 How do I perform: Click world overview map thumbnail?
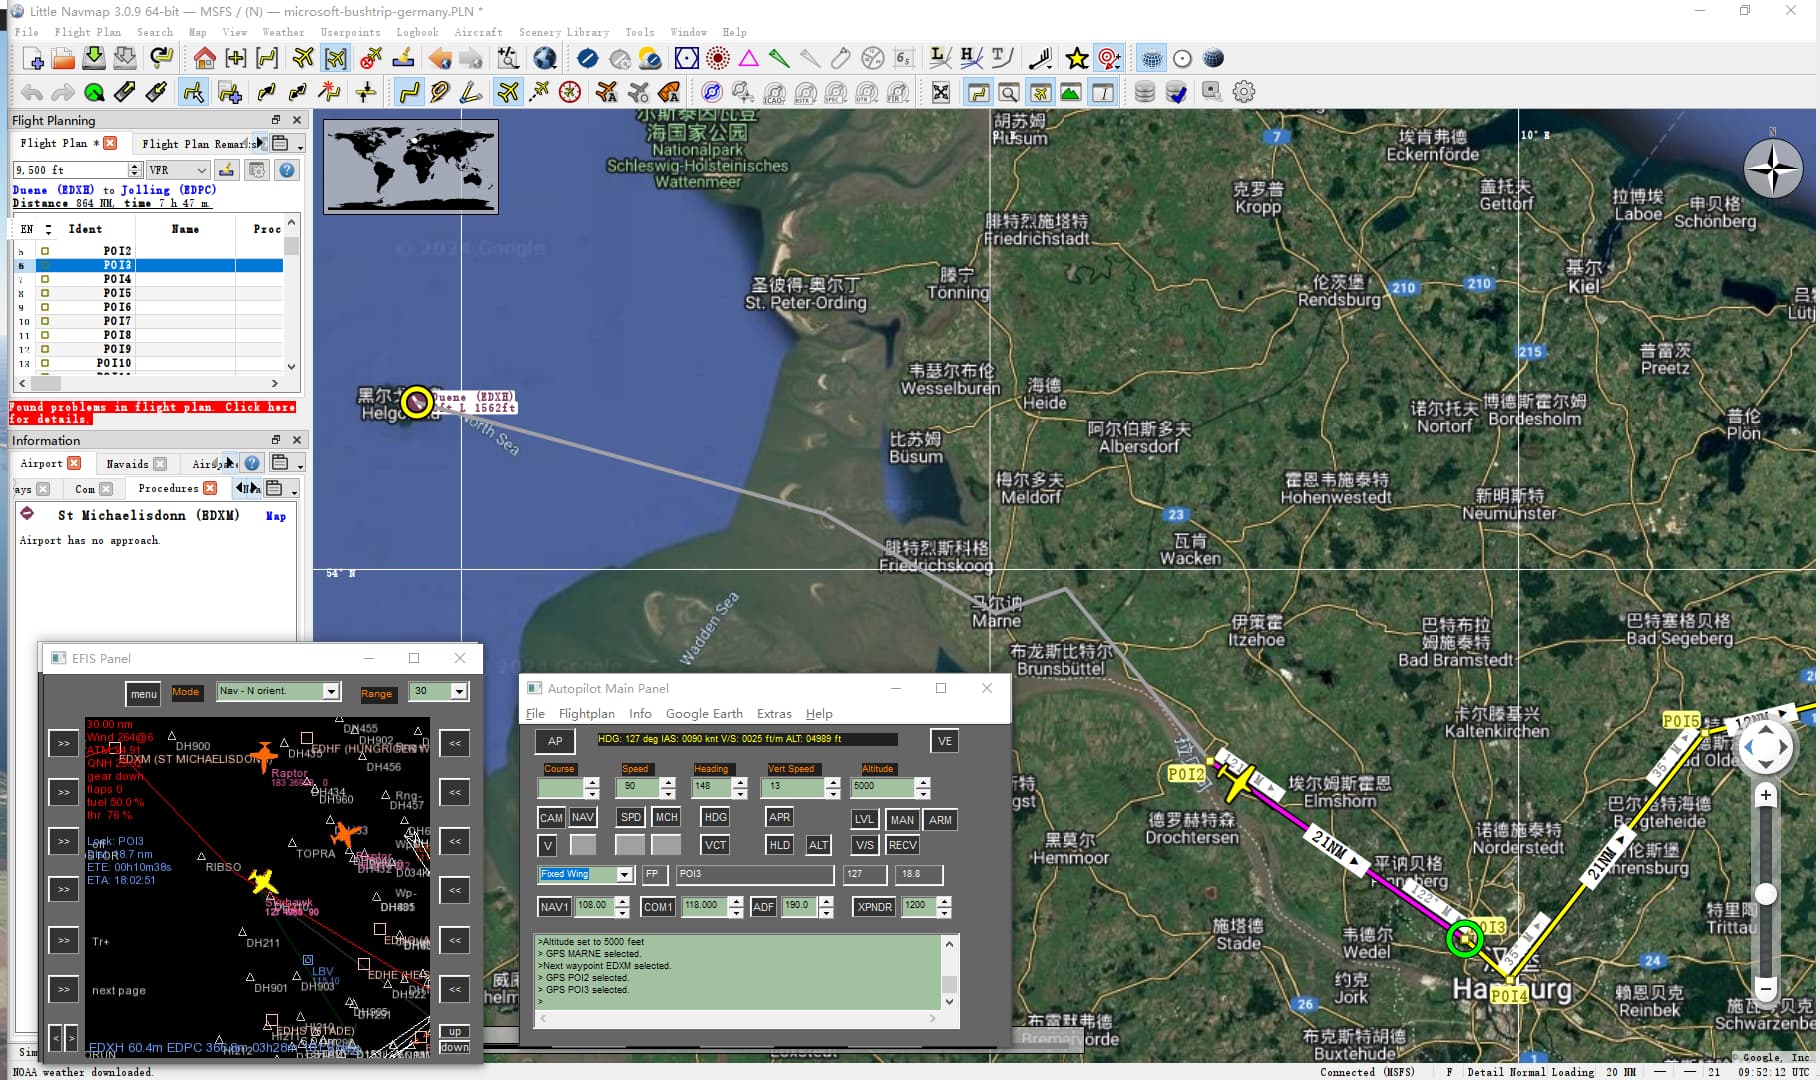tap(411, 167)
